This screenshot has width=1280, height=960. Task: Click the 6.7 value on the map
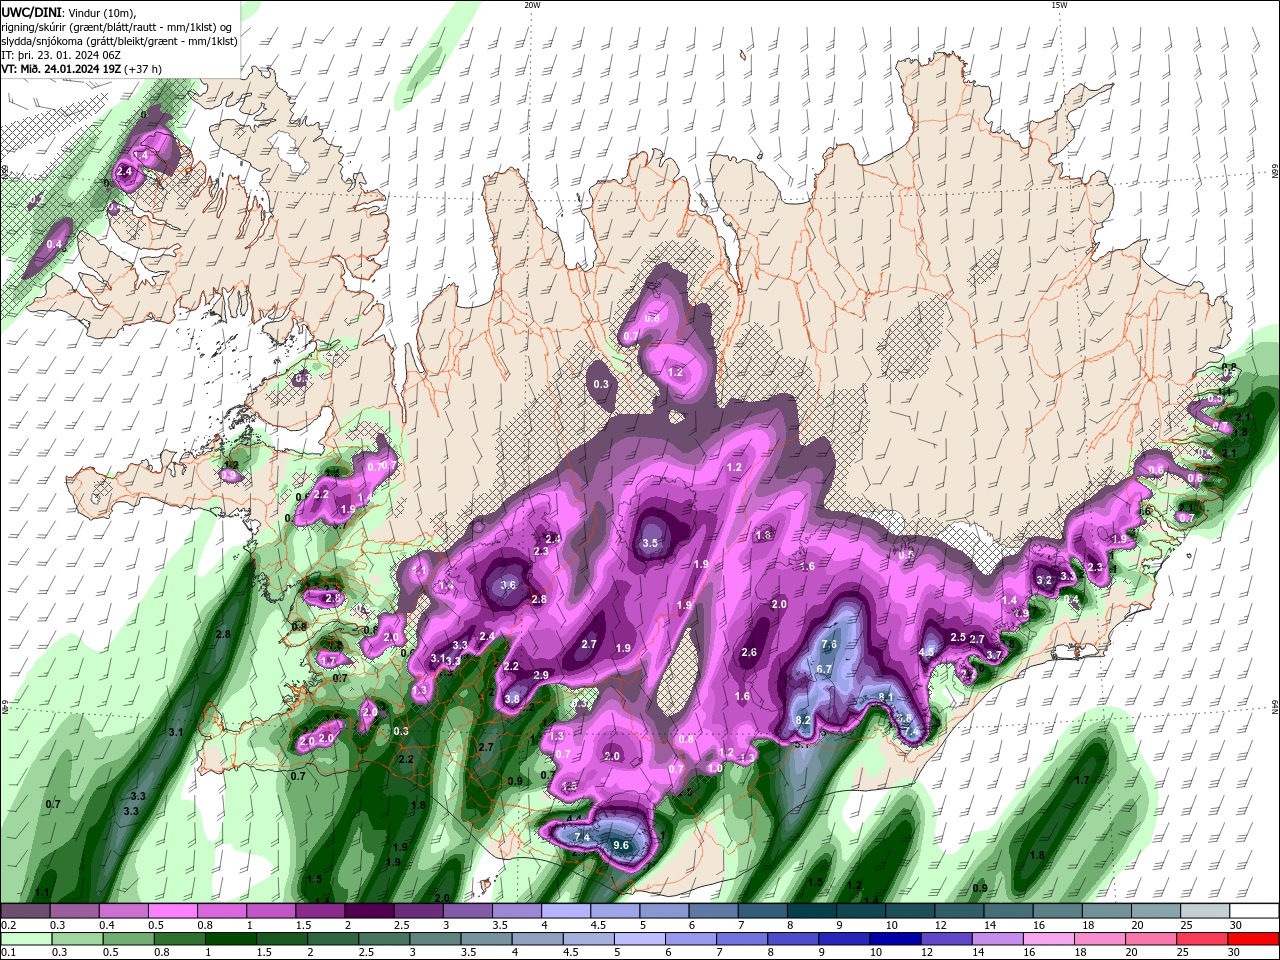pyautogui.click(x=825, y=669)
